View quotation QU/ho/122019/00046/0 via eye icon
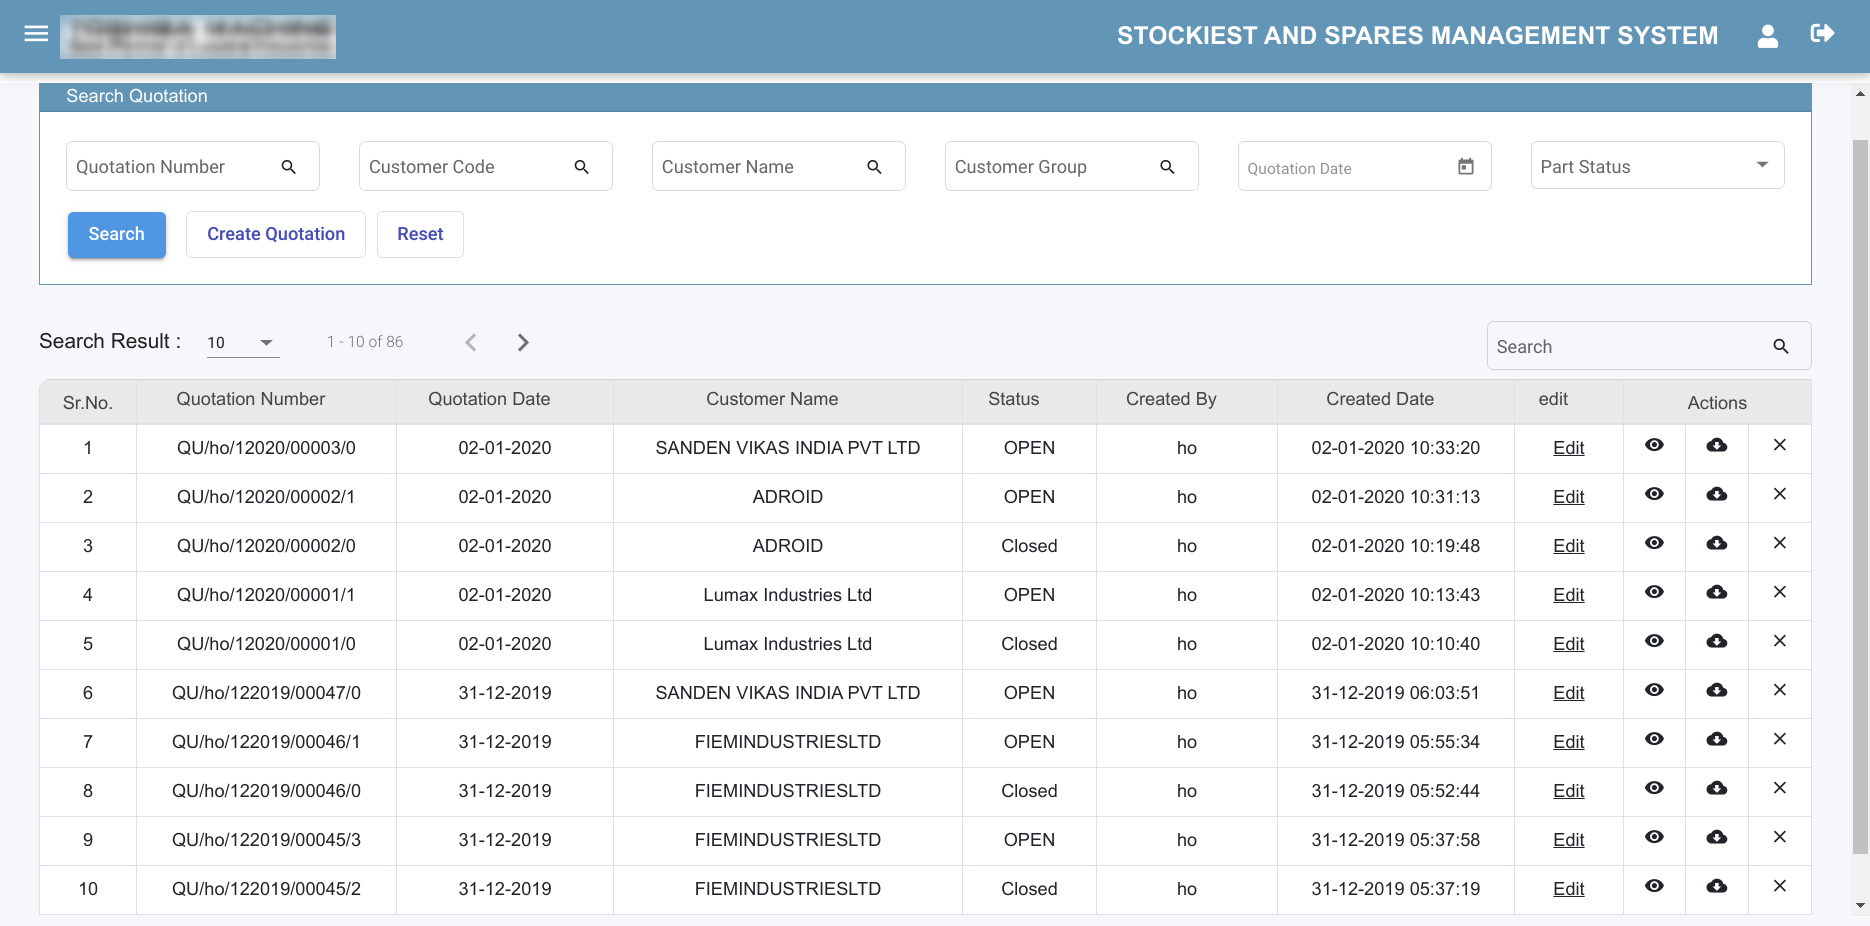Image resolution: width=1870 pixels, height=926 pixels. pos(1655,788)
